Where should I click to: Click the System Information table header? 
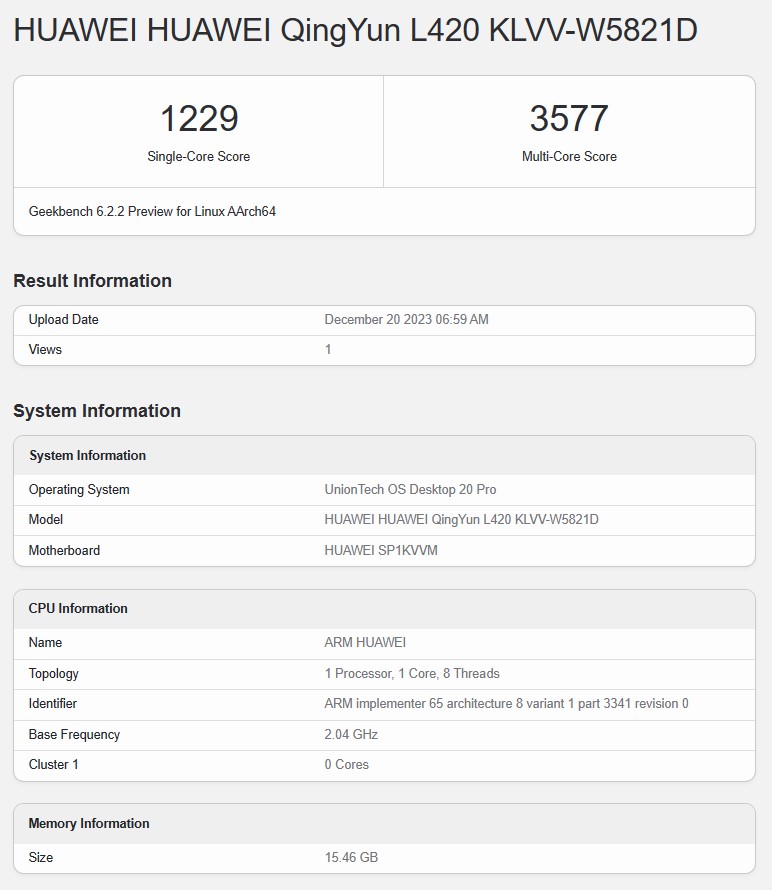click(x=88, y=456)
